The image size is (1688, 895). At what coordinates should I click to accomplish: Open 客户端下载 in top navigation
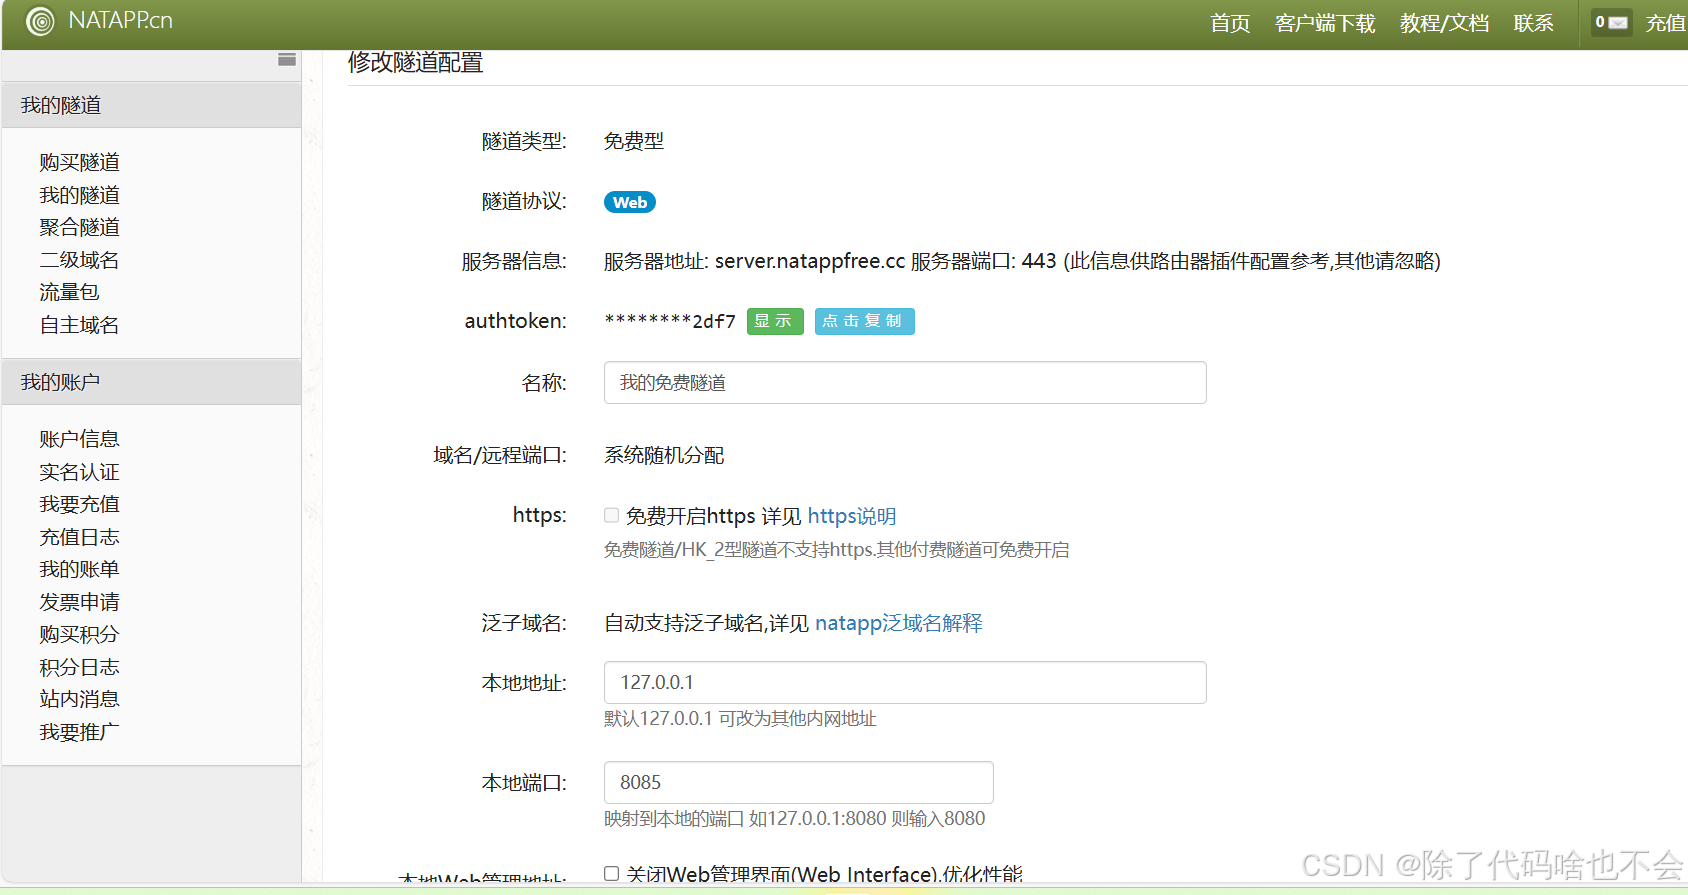1325,23
